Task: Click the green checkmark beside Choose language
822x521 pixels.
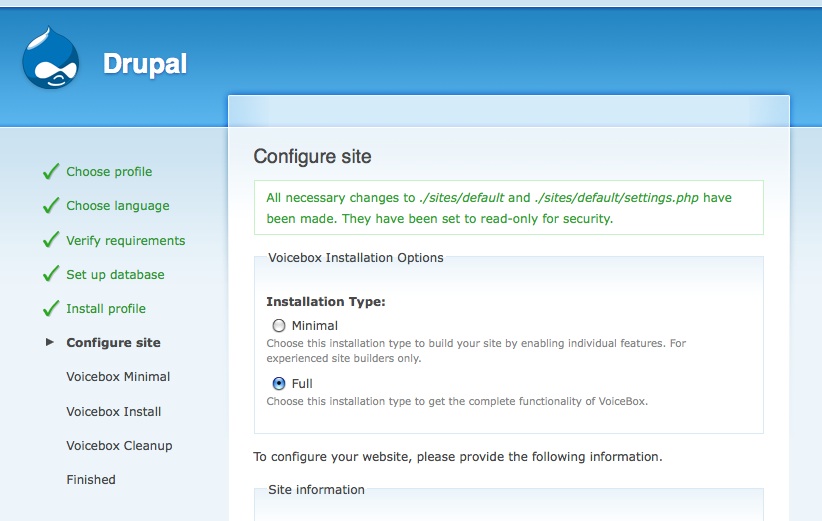Action: 51,205
